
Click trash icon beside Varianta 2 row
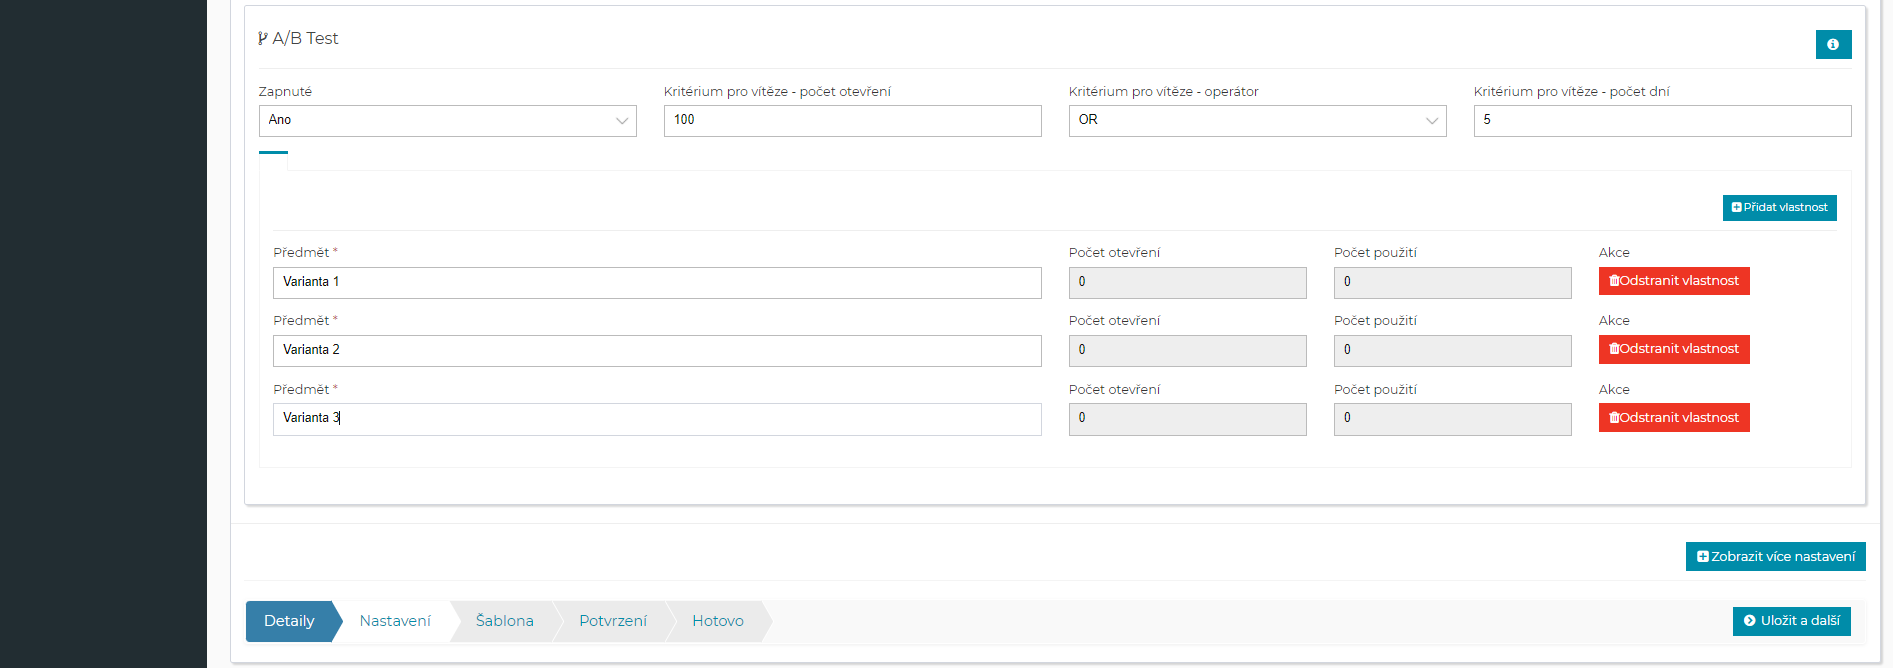point(1614,349)
